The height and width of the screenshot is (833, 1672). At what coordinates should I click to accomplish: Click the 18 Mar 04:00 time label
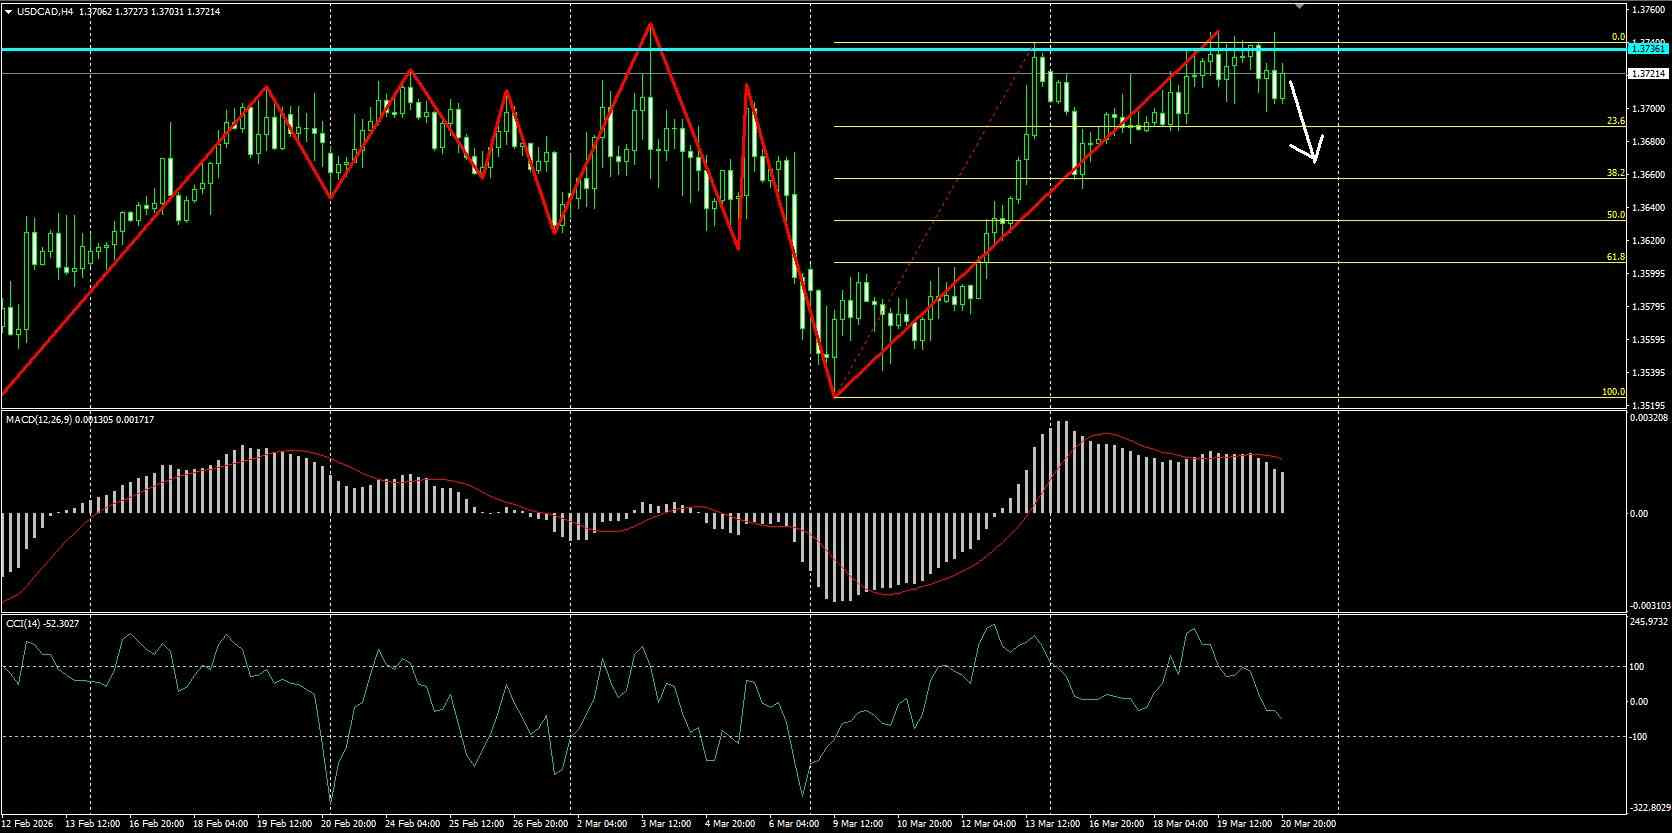pos(1179,824)
